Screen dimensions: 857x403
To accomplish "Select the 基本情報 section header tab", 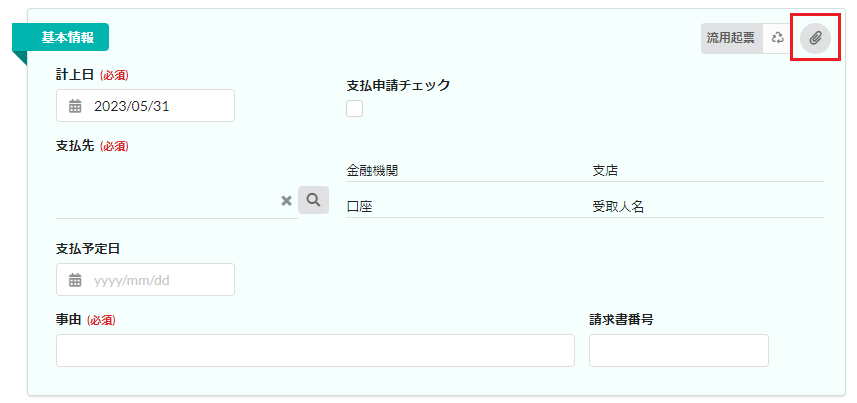I will coord(67,37).
